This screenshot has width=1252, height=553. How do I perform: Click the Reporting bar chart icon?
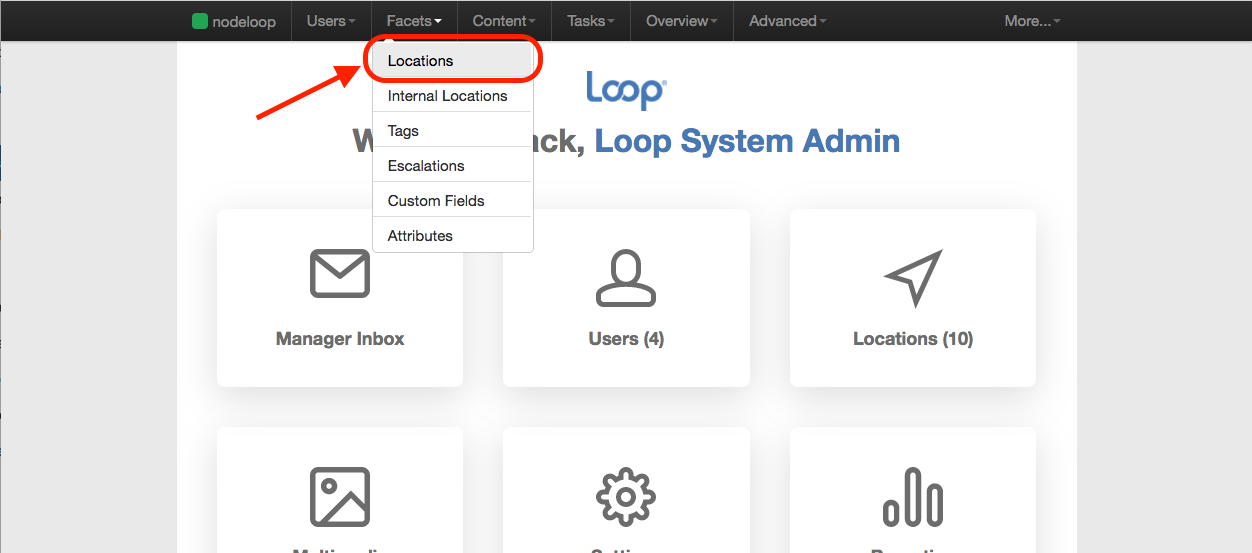(x=913, y=497)
